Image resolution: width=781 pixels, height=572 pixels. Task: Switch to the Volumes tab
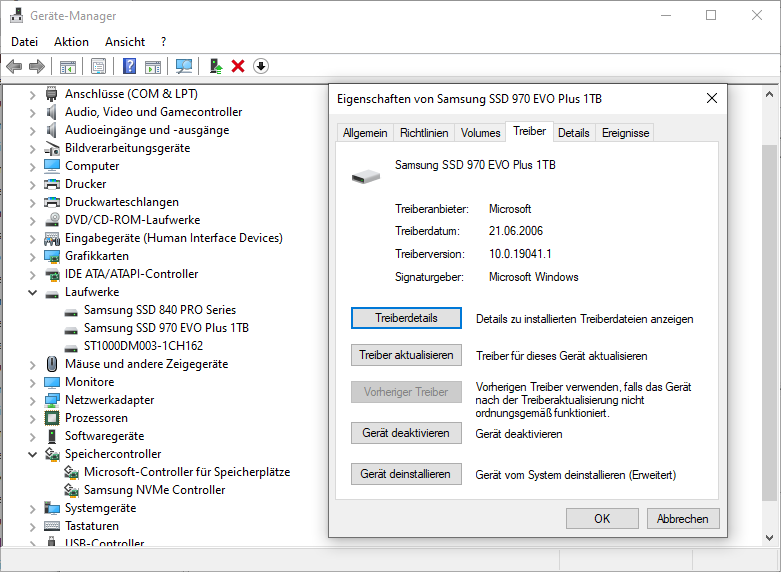[x=480, y=133]
